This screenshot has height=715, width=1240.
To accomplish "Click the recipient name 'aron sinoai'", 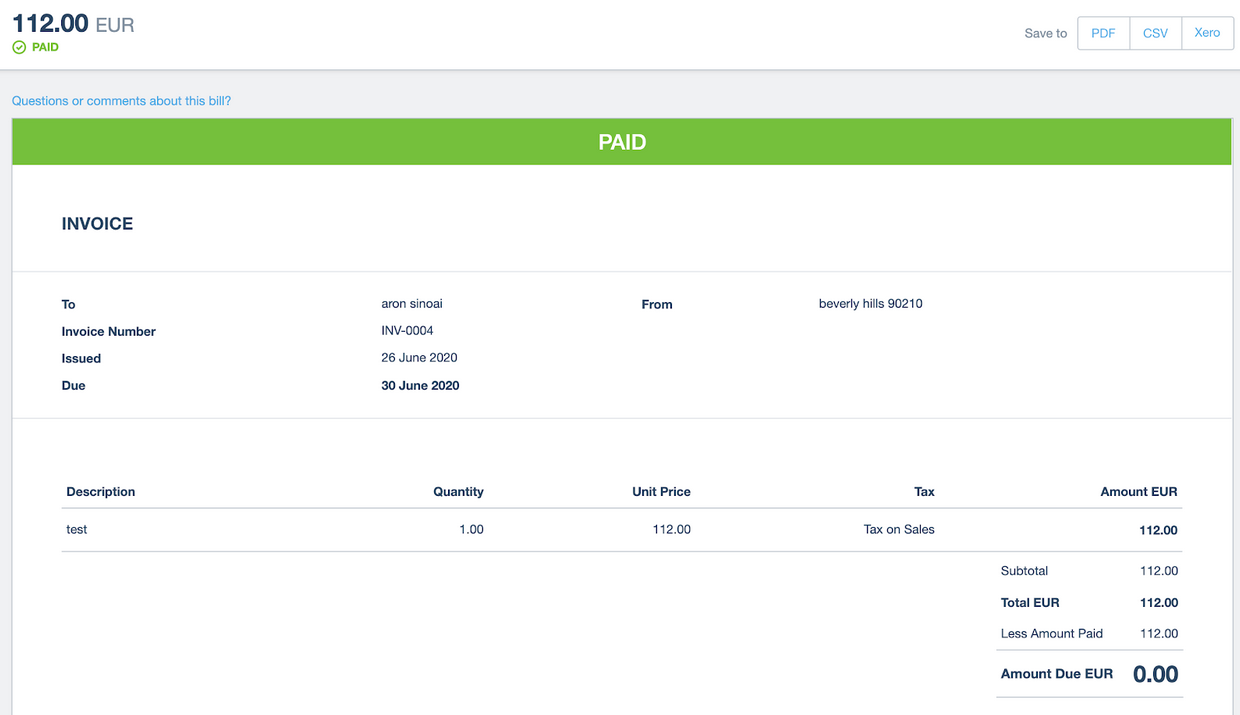I will point(412,303).
